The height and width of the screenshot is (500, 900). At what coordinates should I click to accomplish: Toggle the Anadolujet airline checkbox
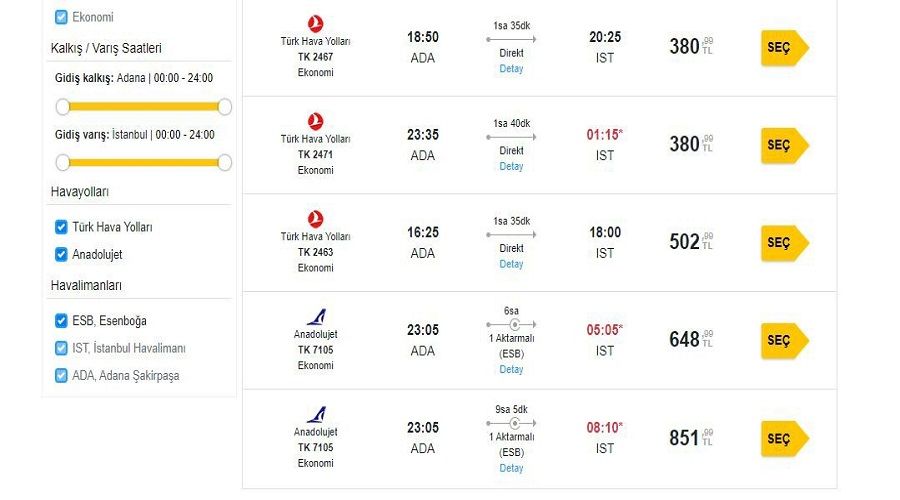(x=61, y=254)
